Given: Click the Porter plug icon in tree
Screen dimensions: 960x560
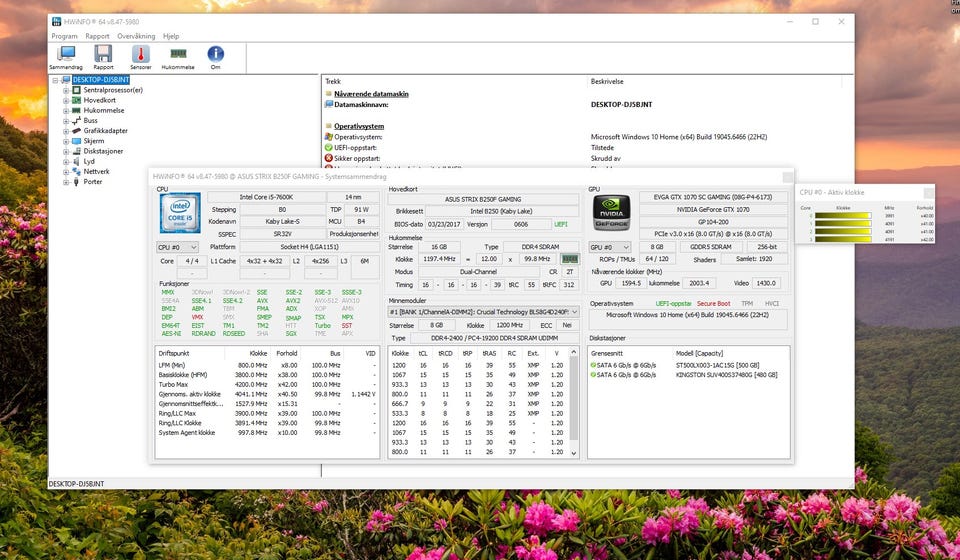Looking at the screenshot, I should (76, 182).
